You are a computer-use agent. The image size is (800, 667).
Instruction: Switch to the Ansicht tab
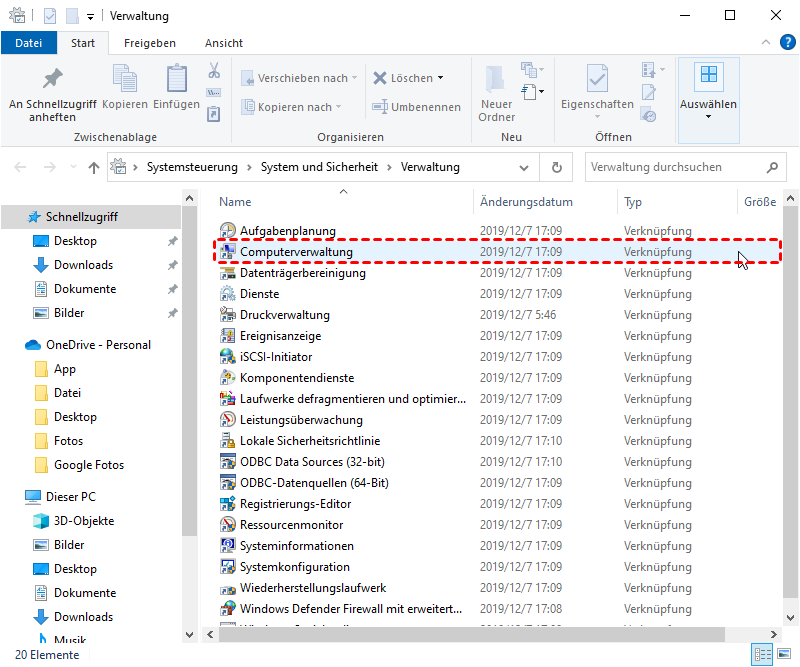[x=223, y=43]
